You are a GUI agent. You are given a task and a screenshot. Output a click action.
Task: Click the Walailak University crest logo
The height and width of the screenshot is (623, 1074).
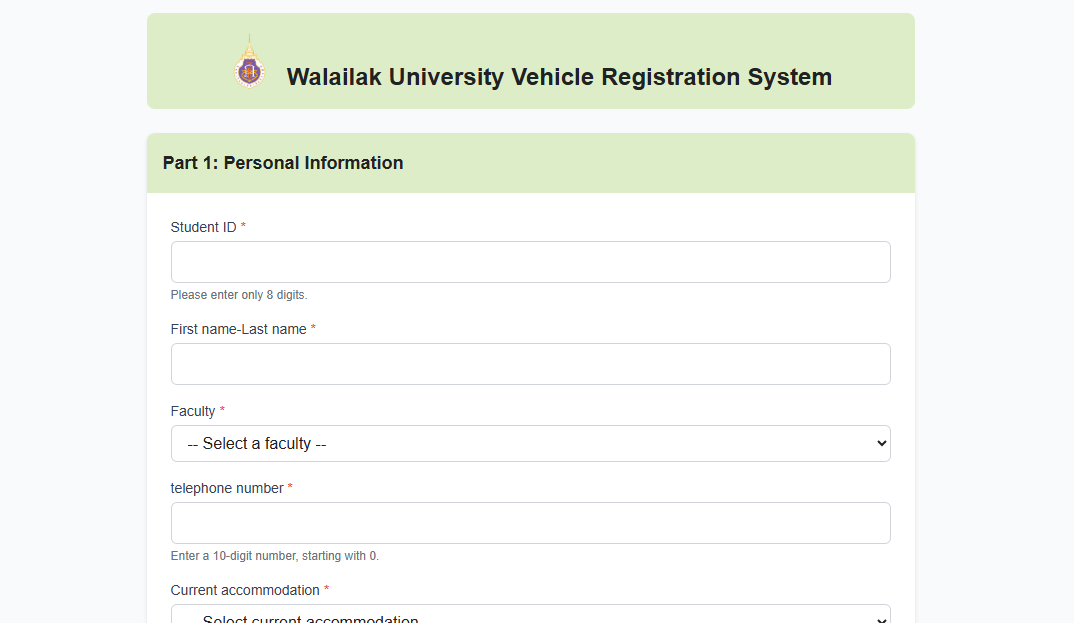coord(249,64)
